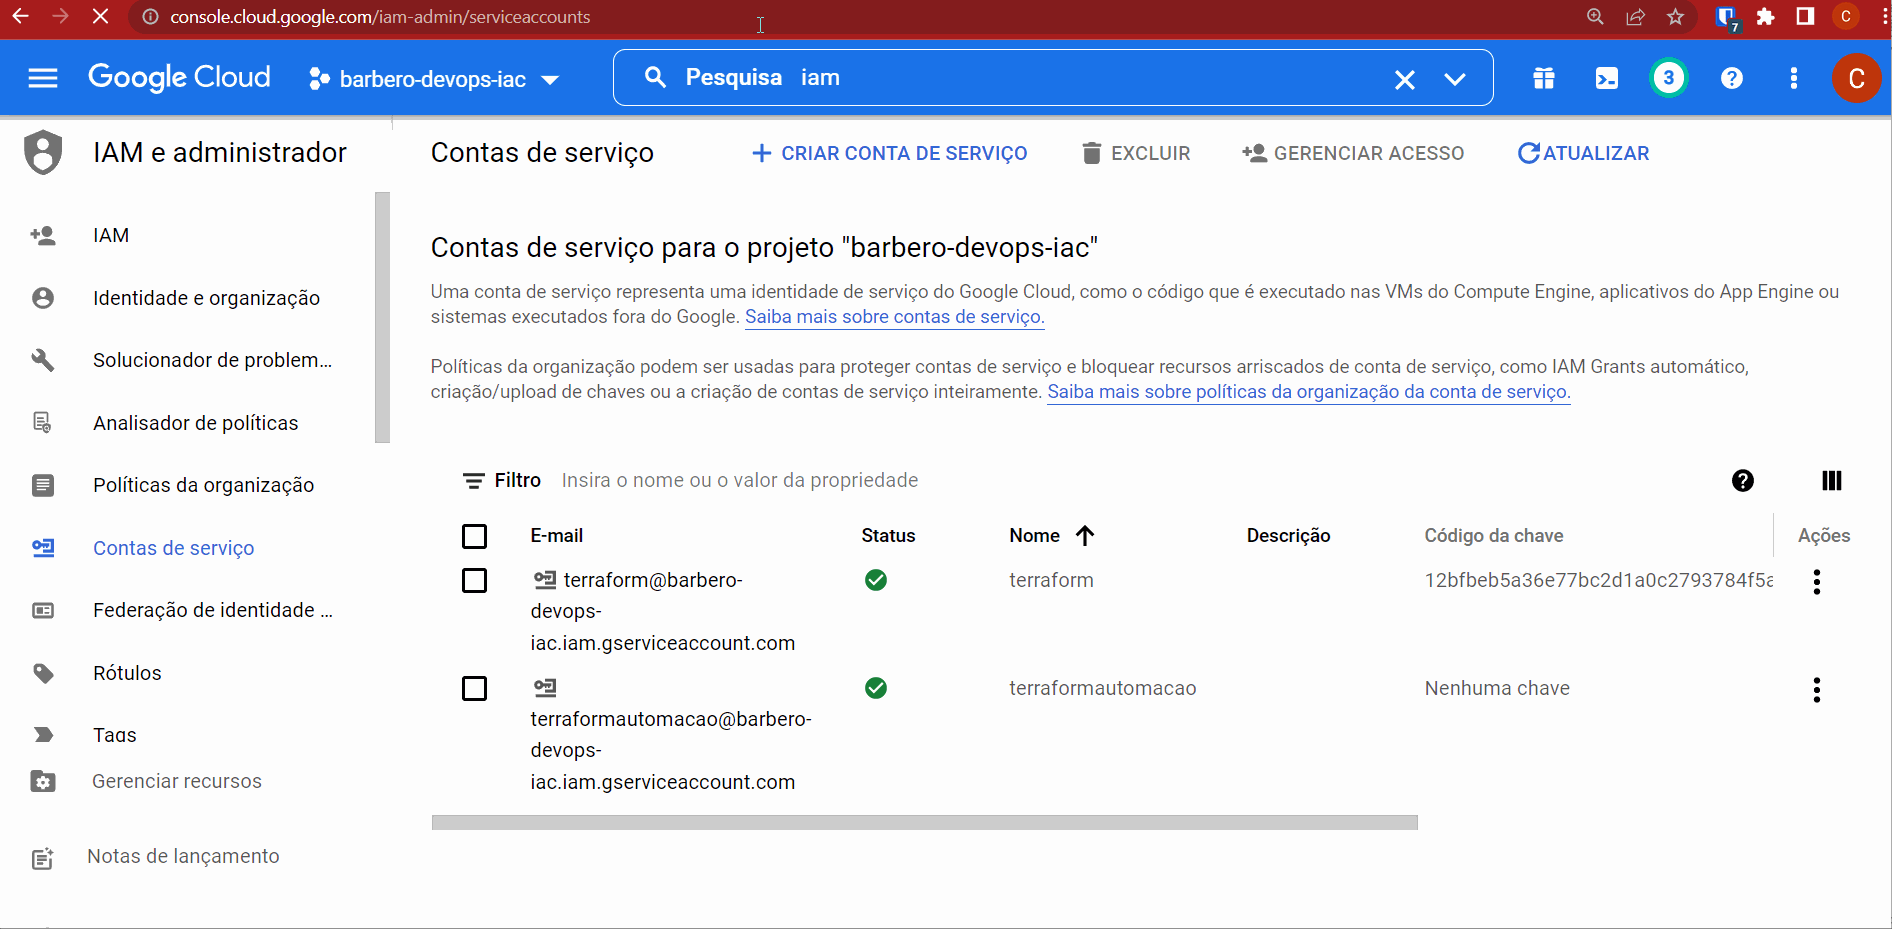Click the Código da chave column header
This screenshot has width=1892, height=929.
[x=1493, y=536]
